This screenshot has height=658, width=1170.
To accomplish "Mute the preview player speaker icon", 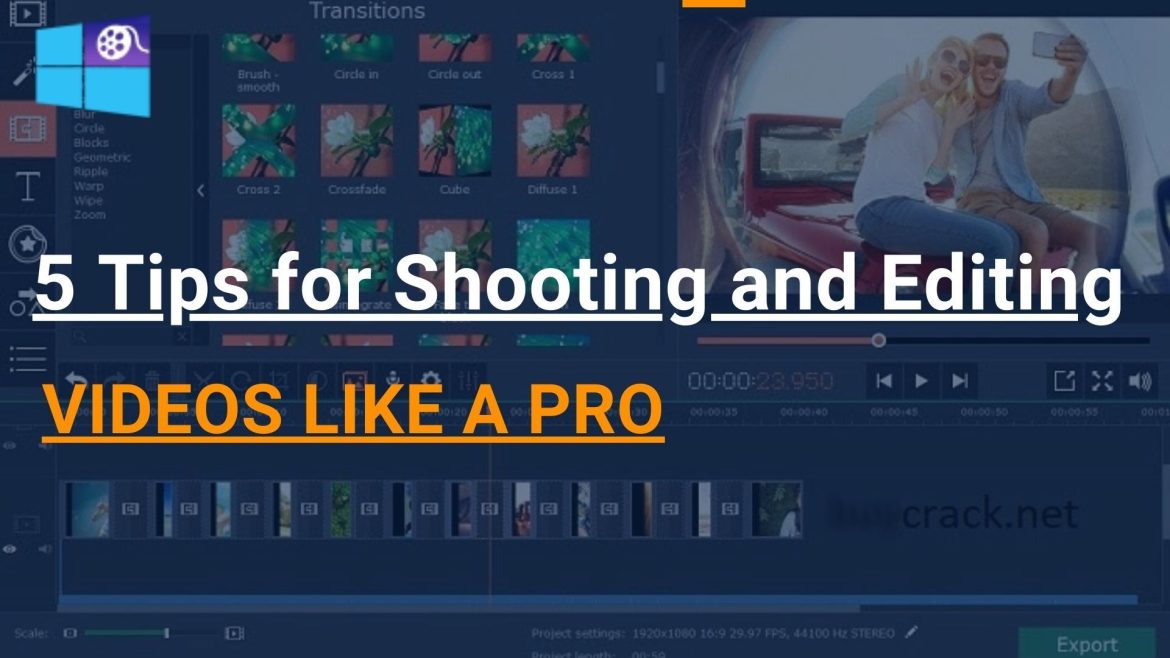I will point(1141,380).
